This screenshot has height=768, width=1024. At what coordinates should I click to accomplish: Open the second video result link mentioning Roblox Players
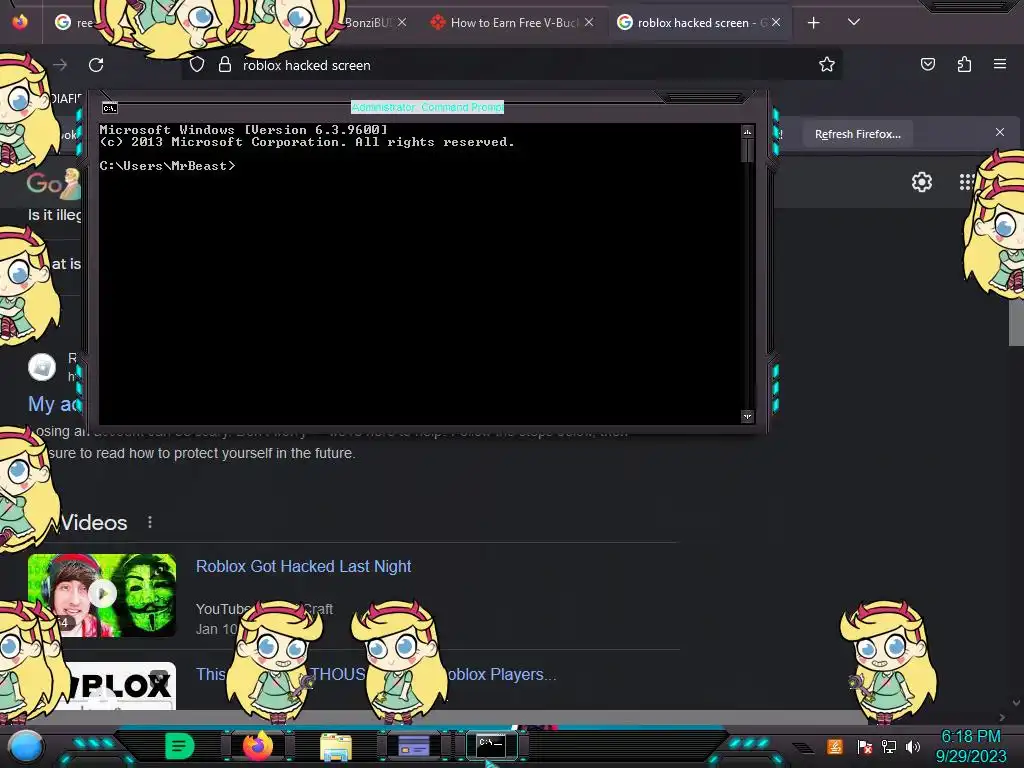(376, 674)
